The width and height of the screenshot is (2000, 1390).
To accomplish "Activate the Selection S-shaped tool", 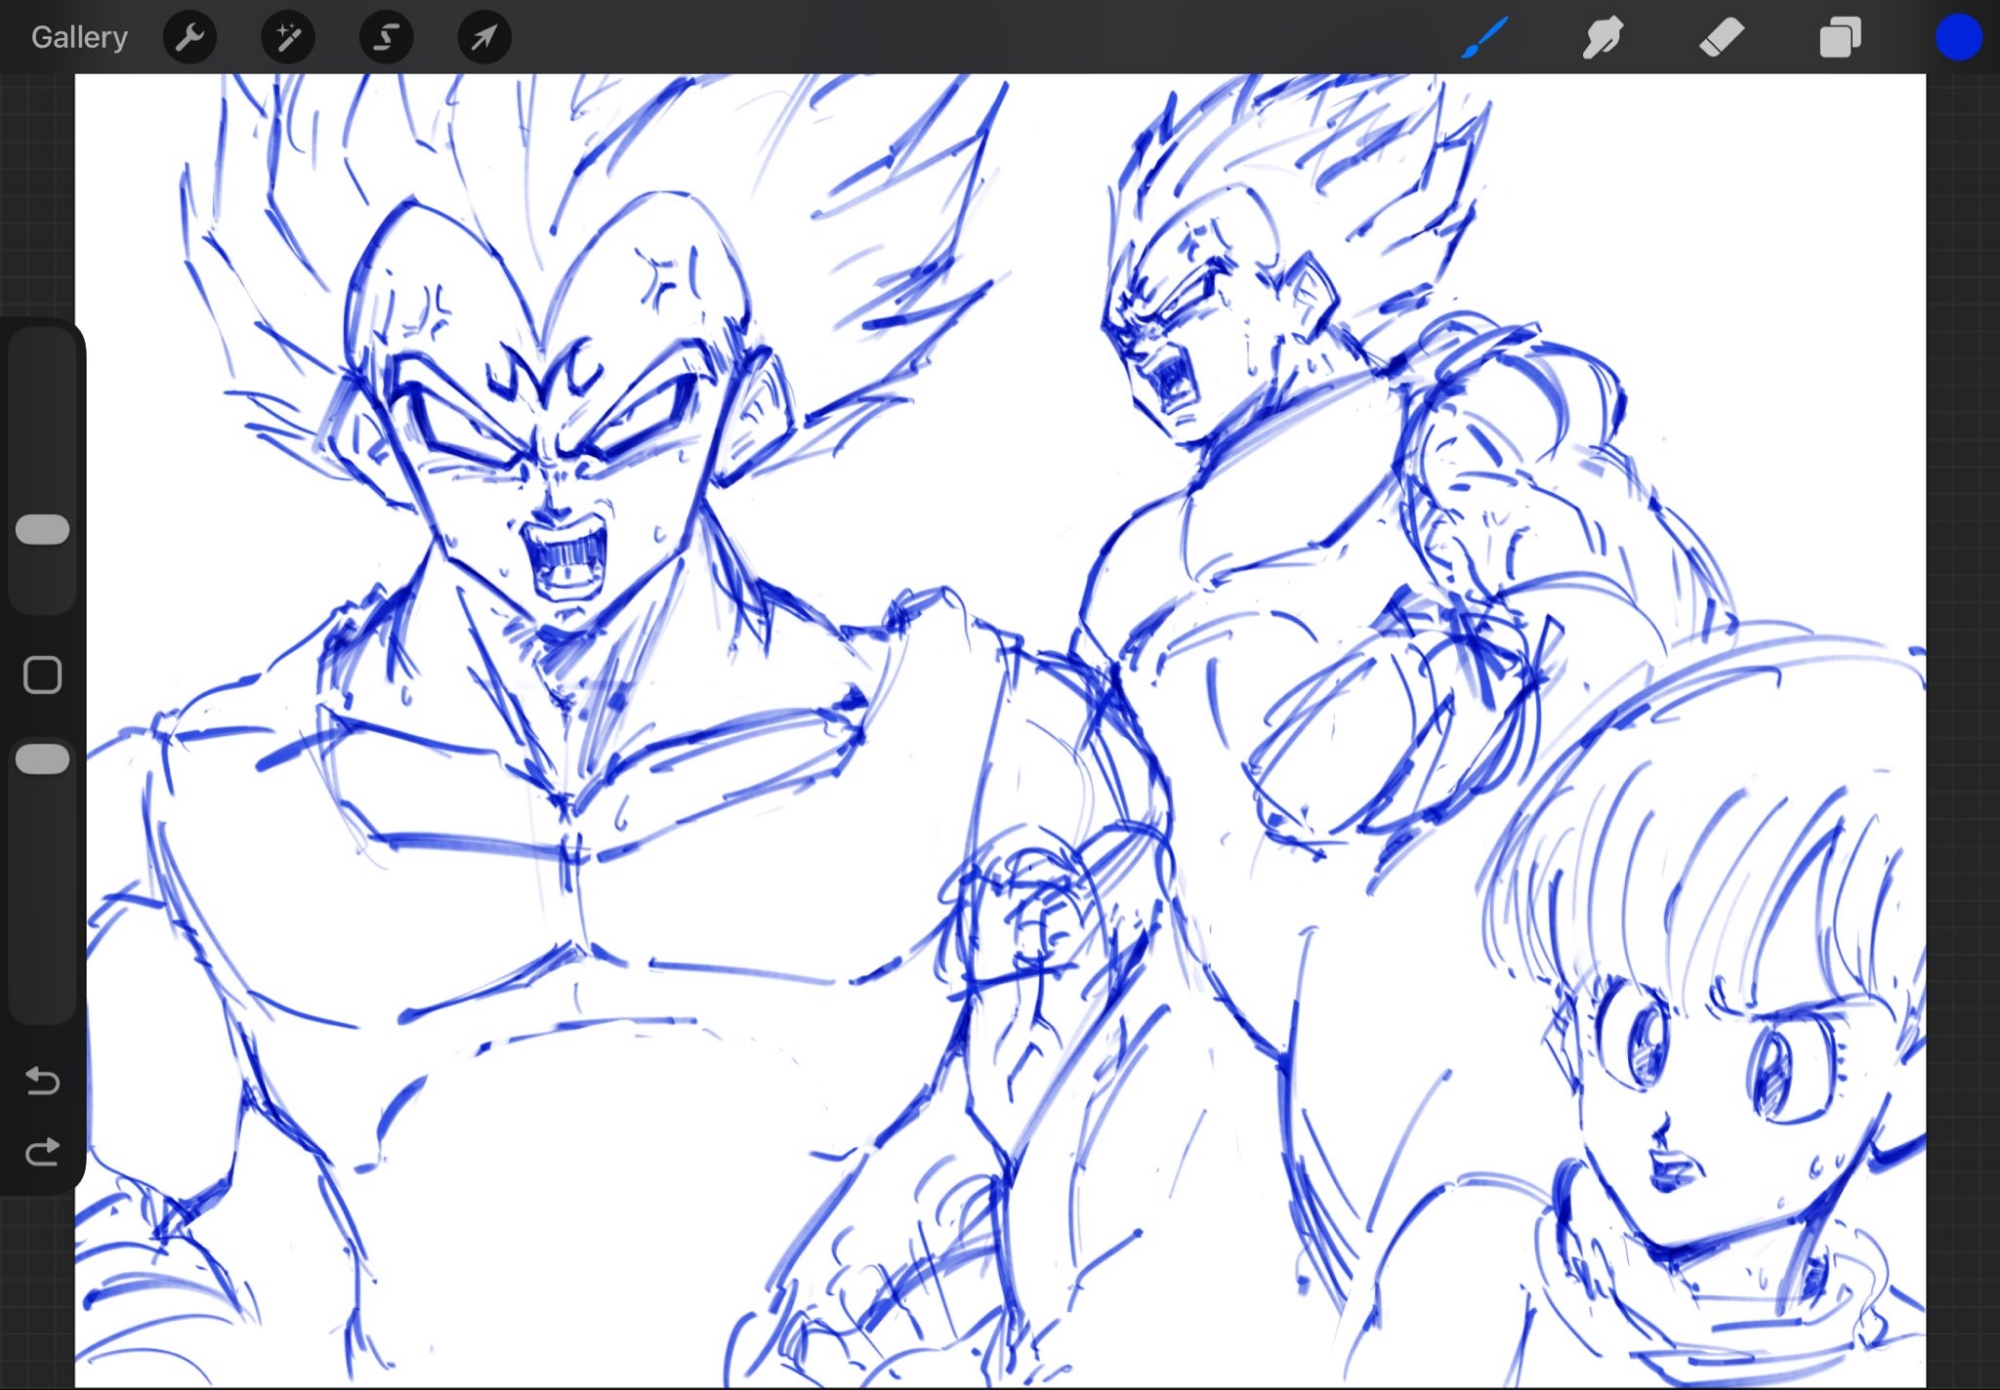I will coord(386,38).
